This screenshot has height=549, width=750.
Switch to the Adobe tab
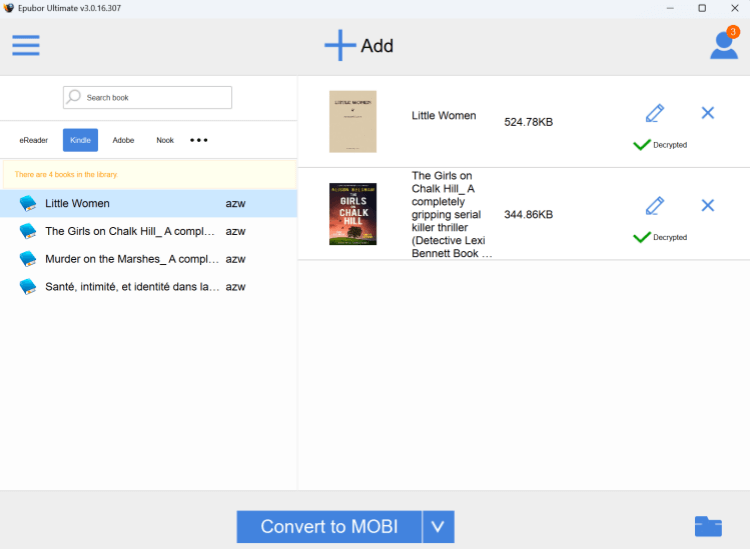(123, 140)
